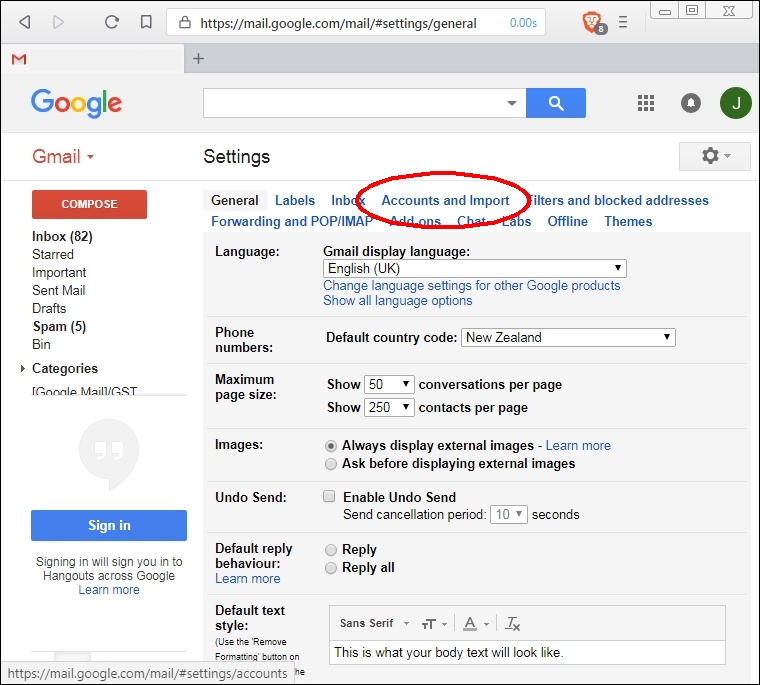
Task: Click the Hangouts quote bubble icon
Action: click(109, 453)
